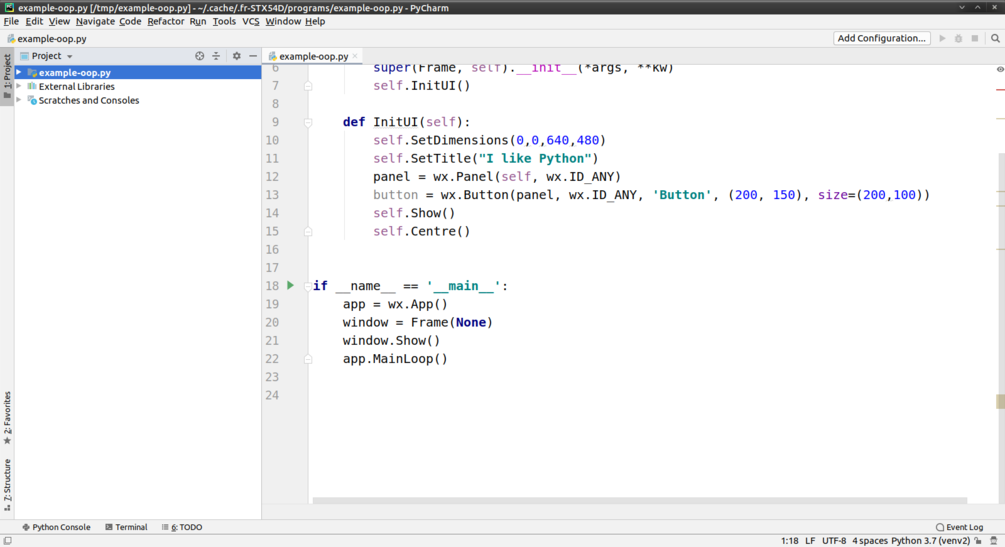
Task: Click the locate current file target icon
Action: point(200,56)
